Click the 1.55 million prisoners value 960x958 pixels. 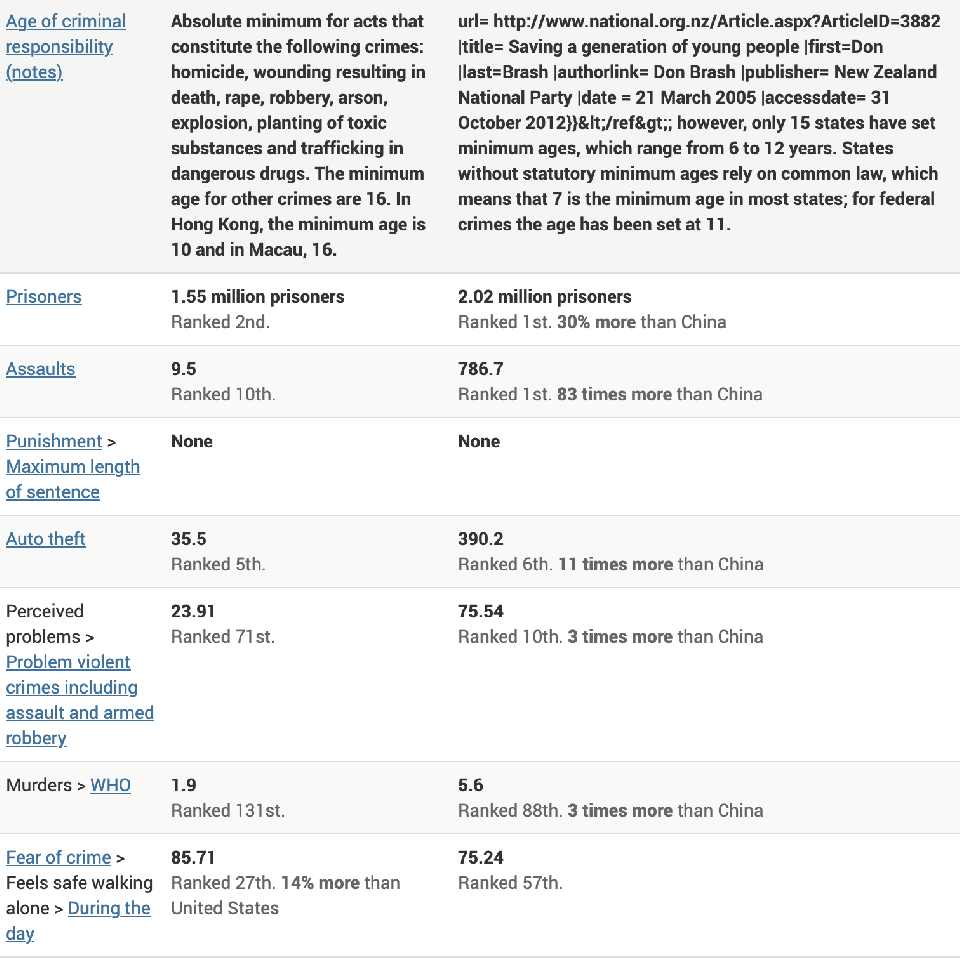pyautogui.click(x=258, y=297)
